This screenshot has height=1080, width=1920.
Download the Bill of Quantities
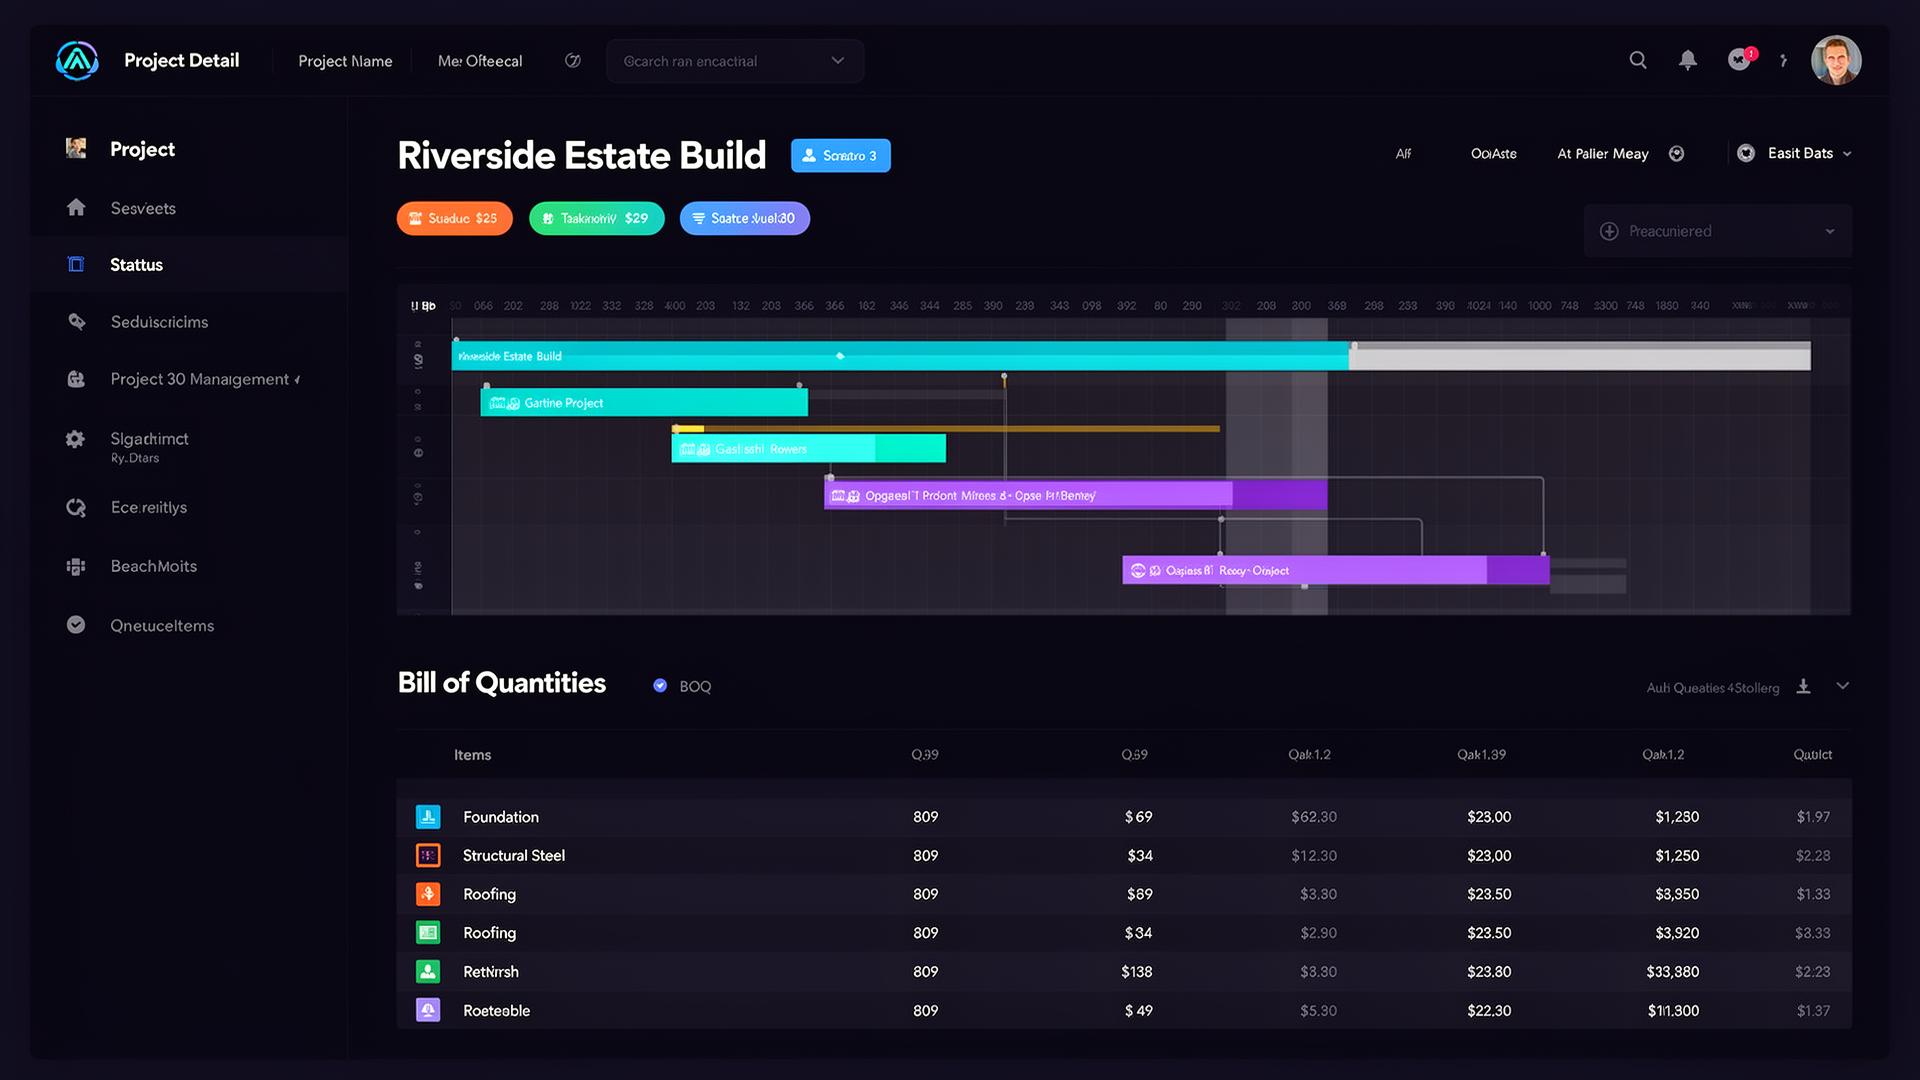[1804, 686]
